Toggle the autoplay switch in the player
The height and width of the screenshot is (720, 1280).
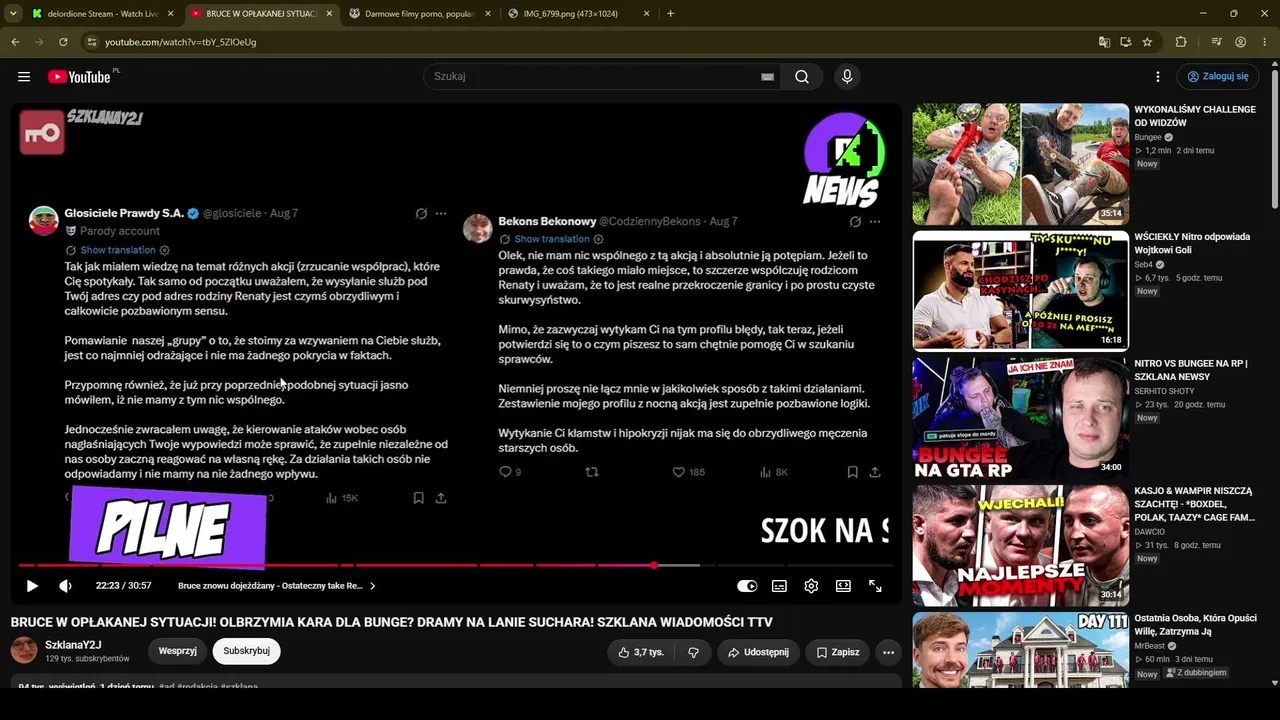tap(747, 586)
